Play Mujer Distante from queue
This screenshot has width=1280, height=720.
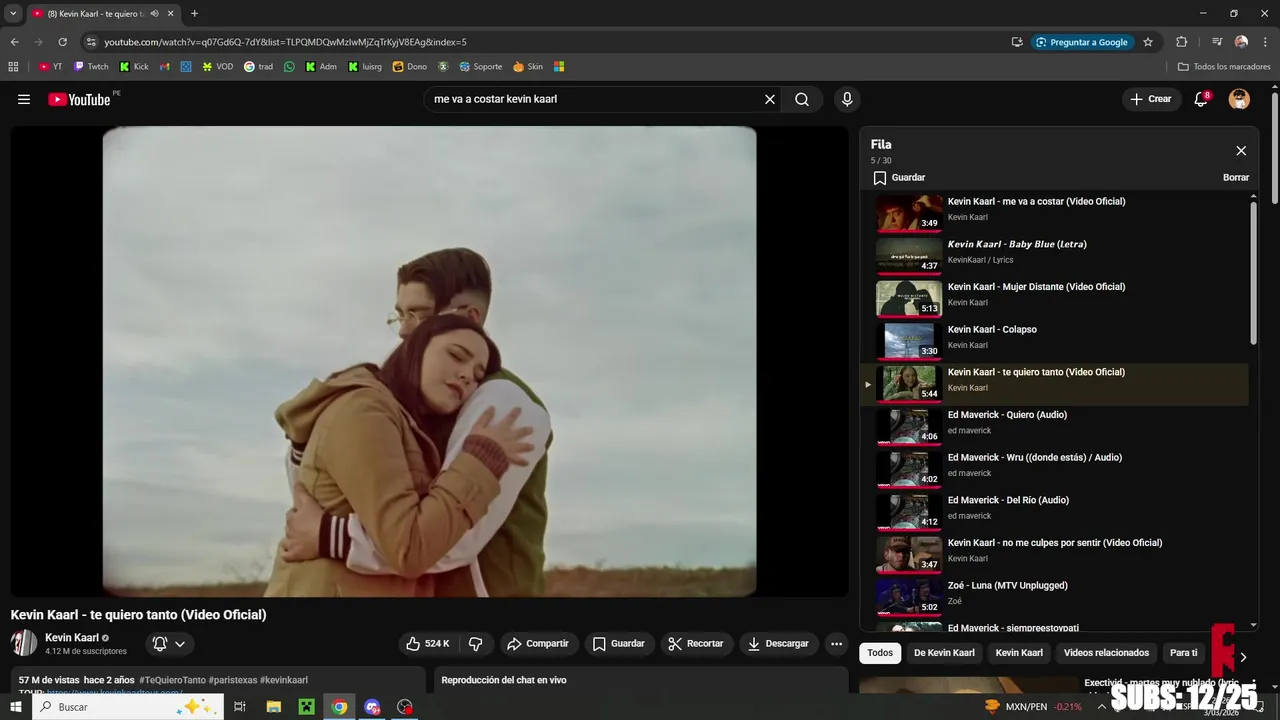(1055, 299)
